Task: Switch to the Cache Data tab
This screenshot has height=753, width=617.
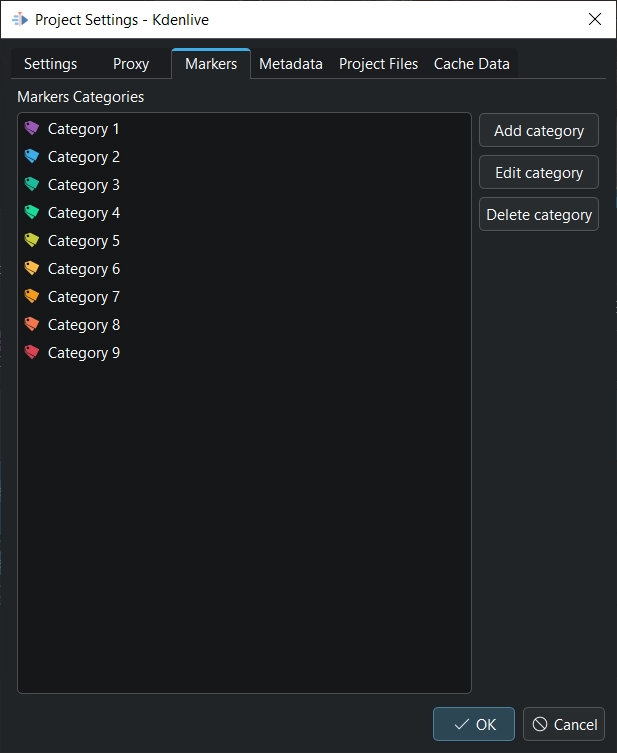Action: [472, 64]
